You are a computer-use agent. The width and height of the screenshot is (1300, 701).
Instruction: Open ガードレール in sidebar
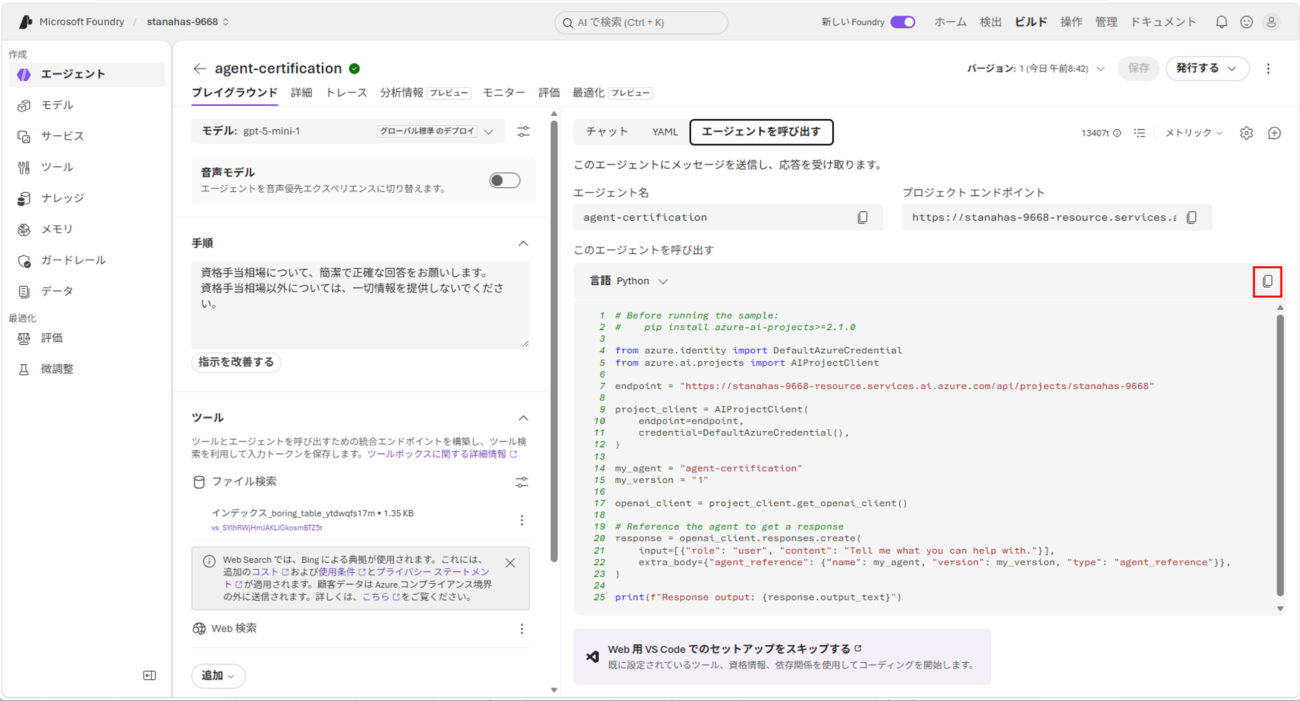(x=86, y=260)
